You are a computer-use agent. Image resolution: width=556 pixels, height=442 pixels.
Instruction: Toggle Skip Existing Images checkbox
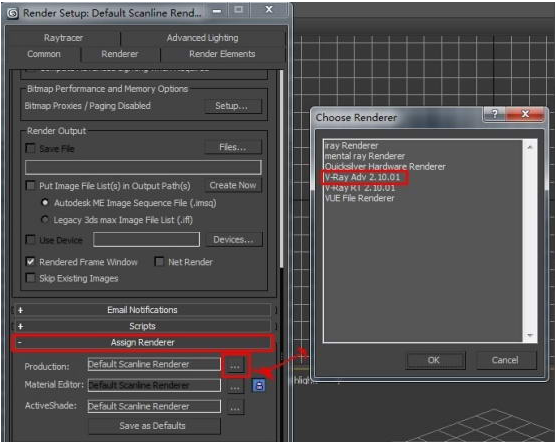[x=30, y=278]
